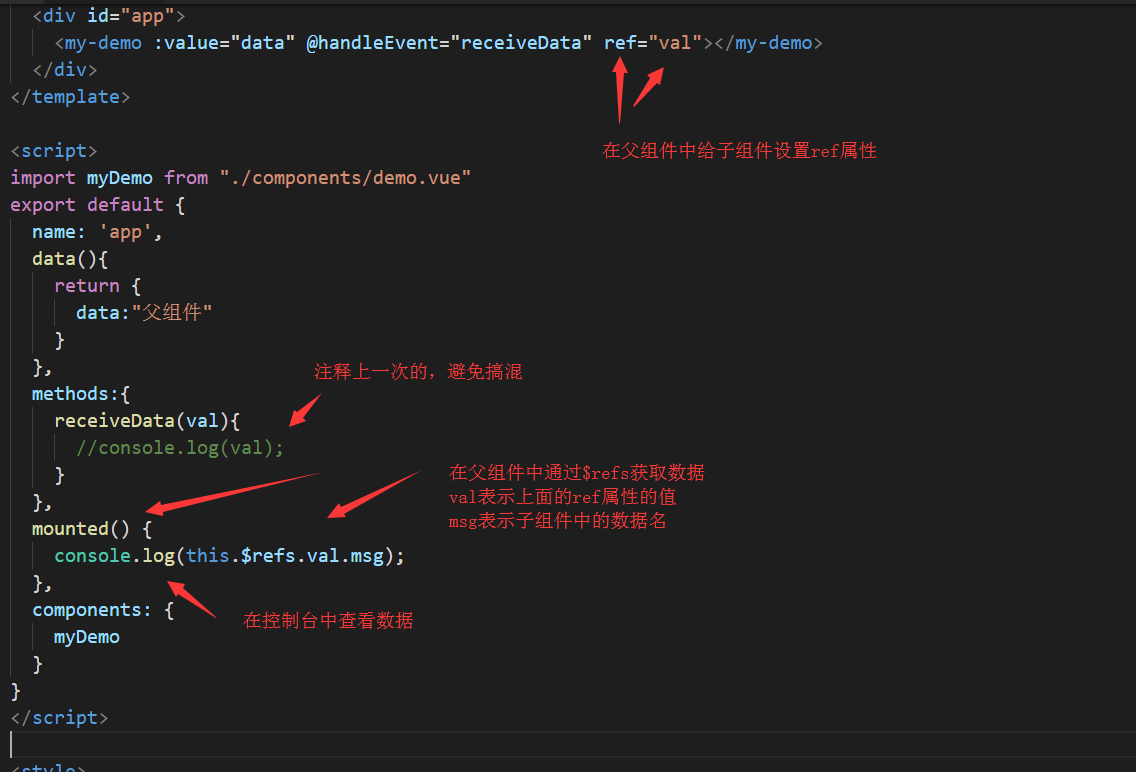
Task: Click console in the console.log(this.$refs...) line
Action: pos(93,555)
